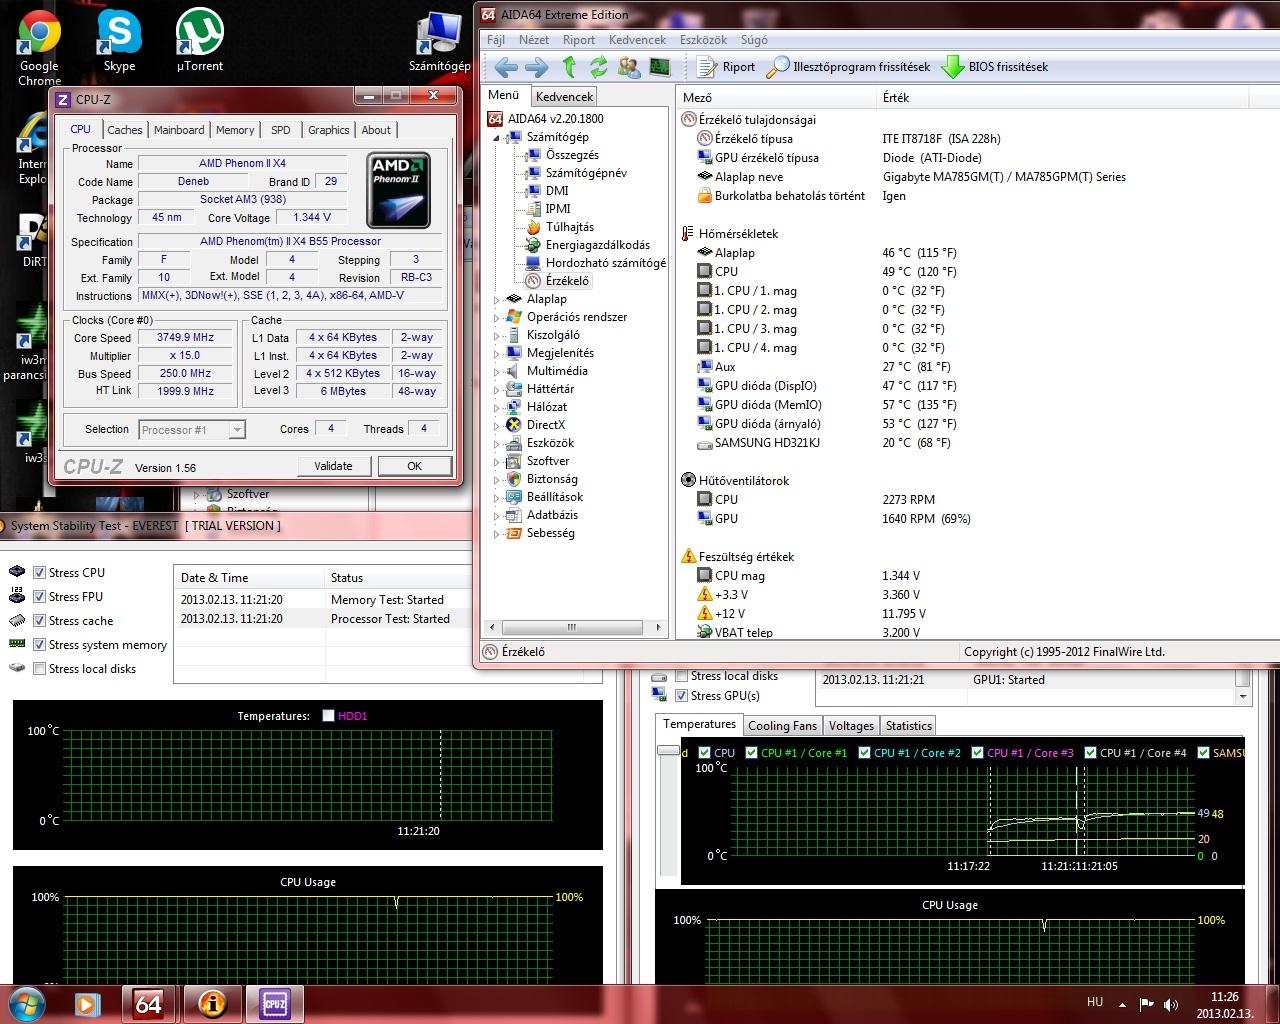Open µTorrent desktop icon
The image size is (1280, 1024).
200,41
